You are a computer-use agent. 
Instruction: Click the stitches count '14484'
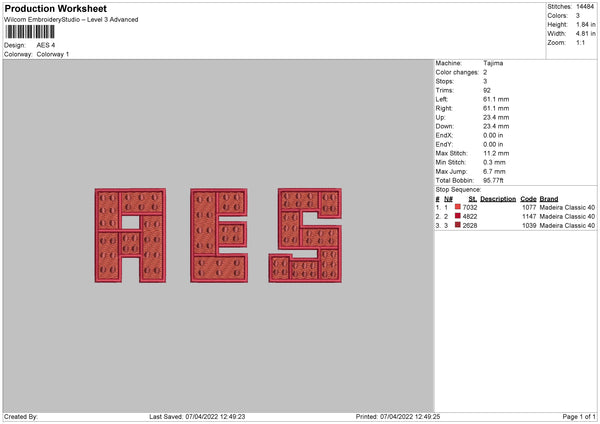[585, 7]
